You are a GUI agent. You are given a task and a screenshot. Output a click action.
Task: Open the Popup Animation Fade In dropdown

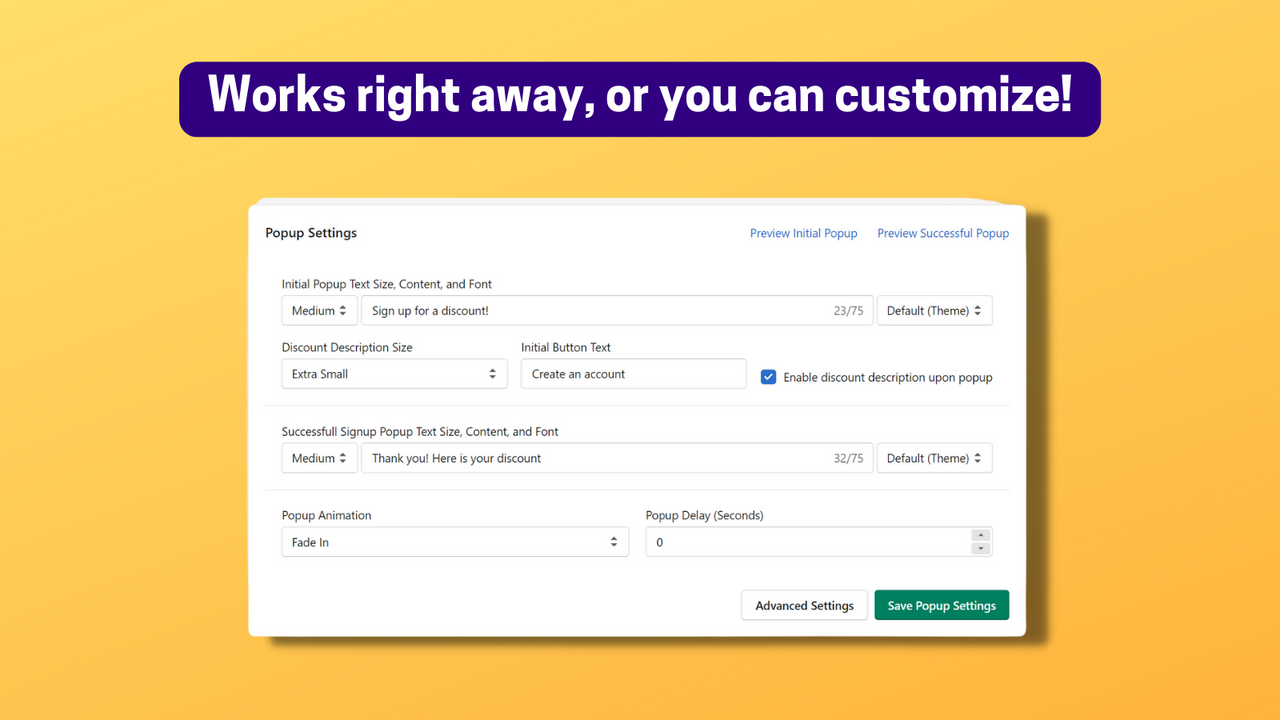click(455, 542)
